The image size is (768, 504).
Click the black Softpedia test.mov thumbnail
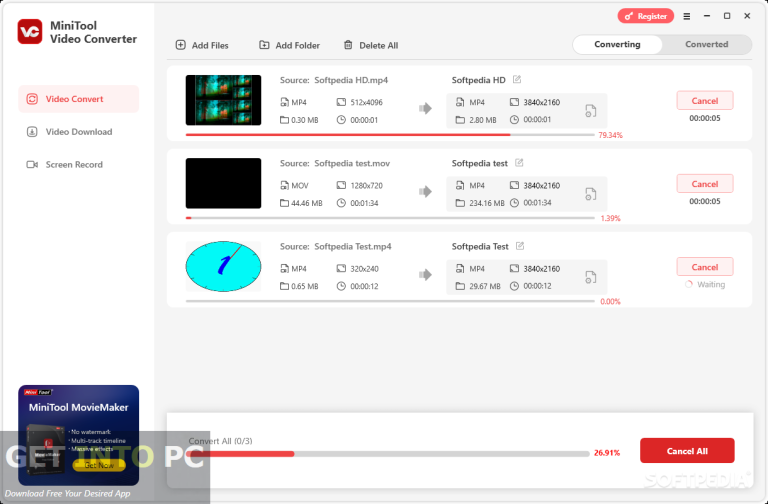pos(223,183)
